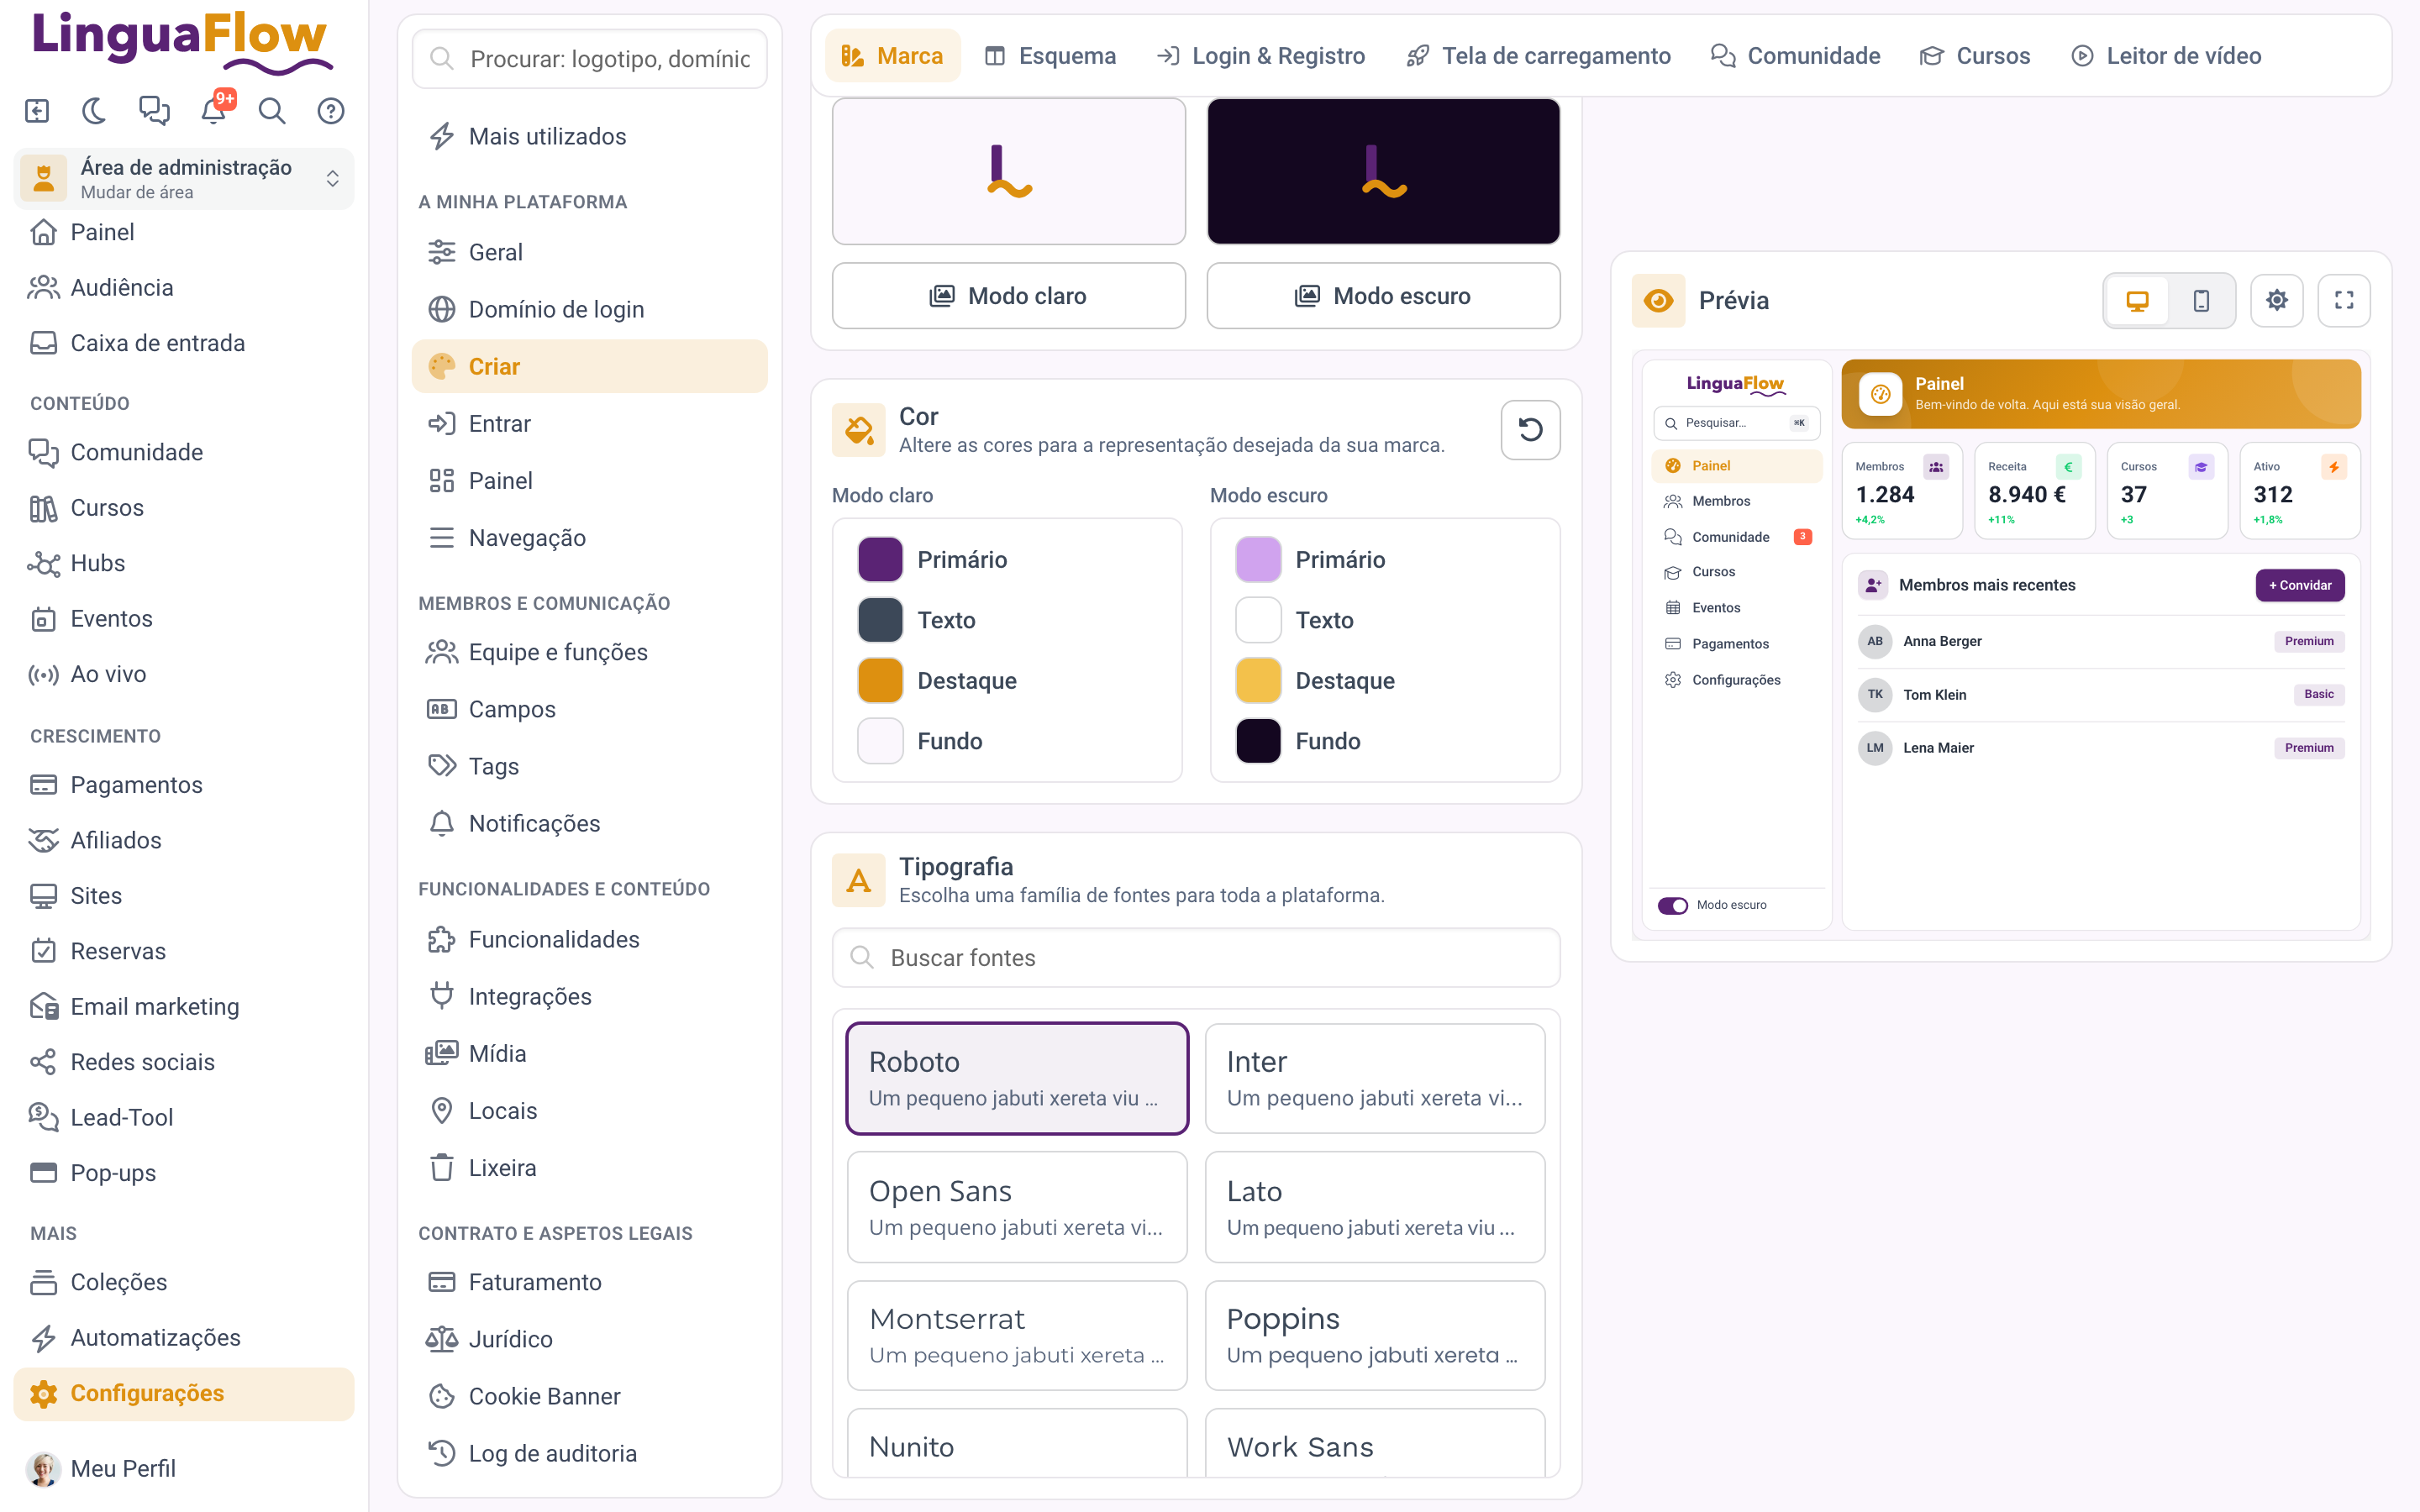The image size is (2420, 1512).
Task: Open Ao vivo section
Action: coord(184,674)
